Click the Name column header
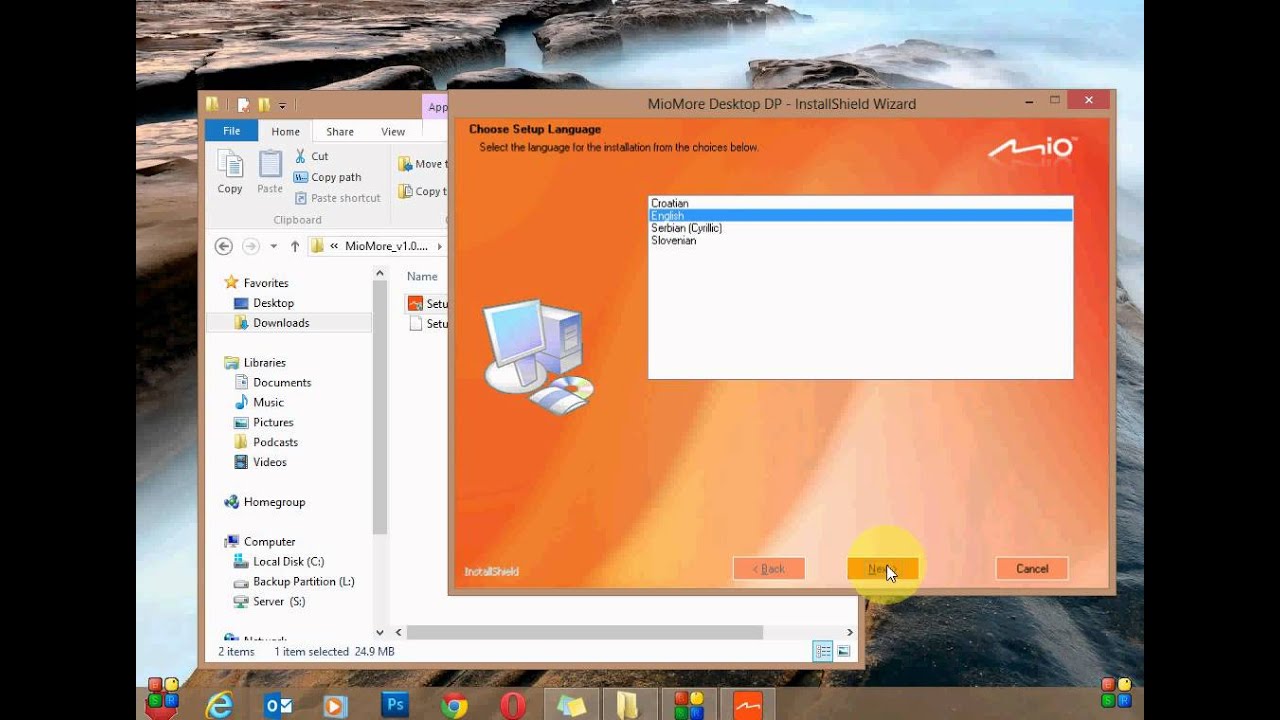The width and height of the screenshot is (1280, 720). pos(422,276)
